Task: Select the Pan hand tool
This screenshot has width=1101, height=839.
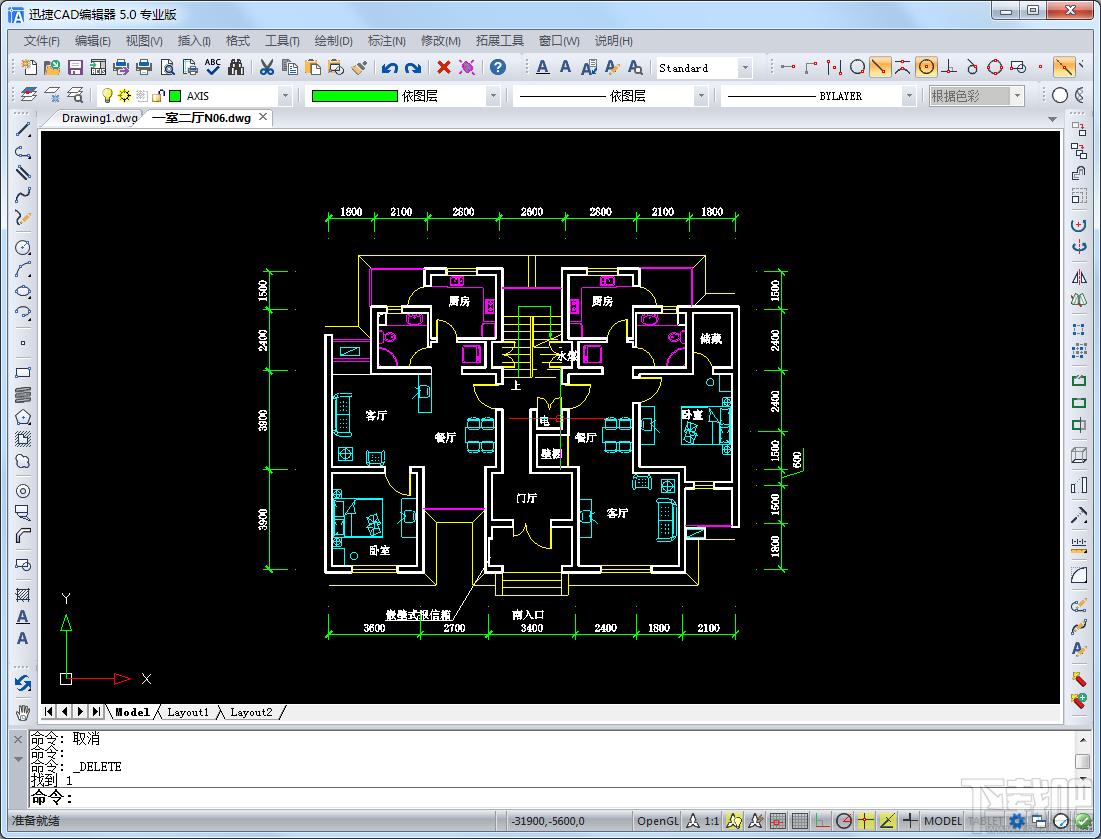Action: pos(23,713)
